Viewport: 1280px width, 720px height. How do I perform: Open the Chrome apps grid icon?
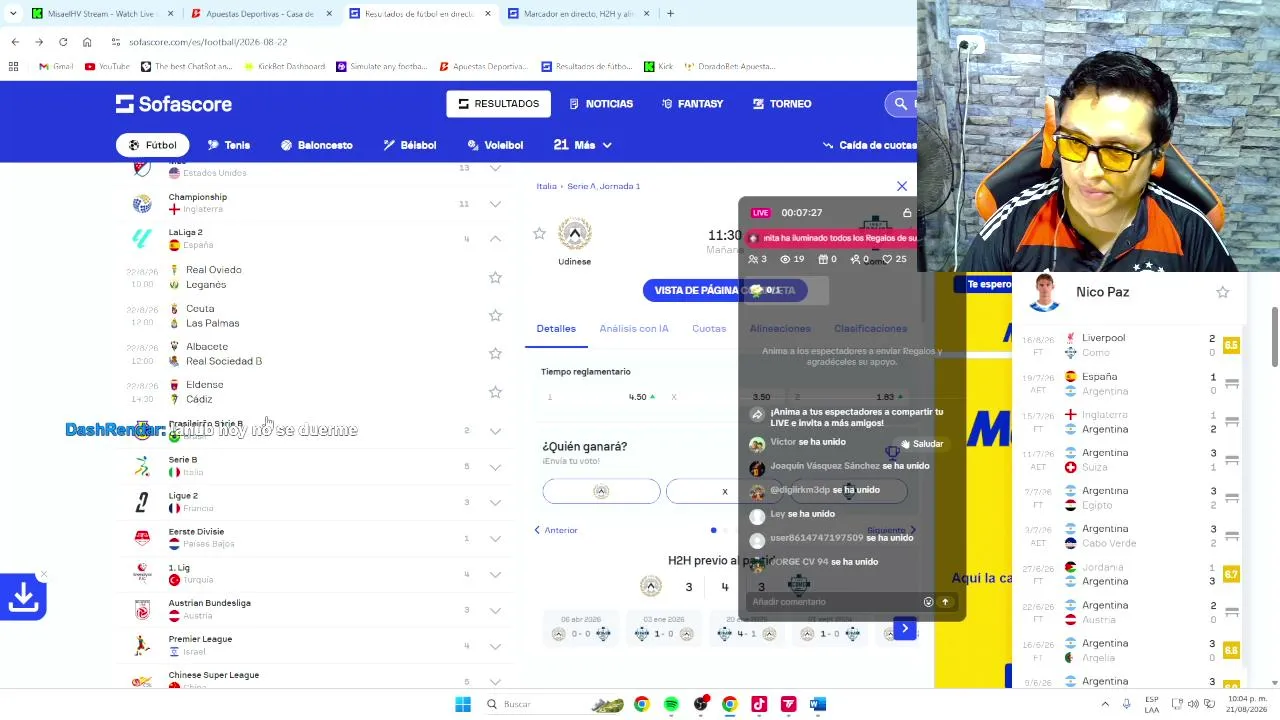pos(13,67)
